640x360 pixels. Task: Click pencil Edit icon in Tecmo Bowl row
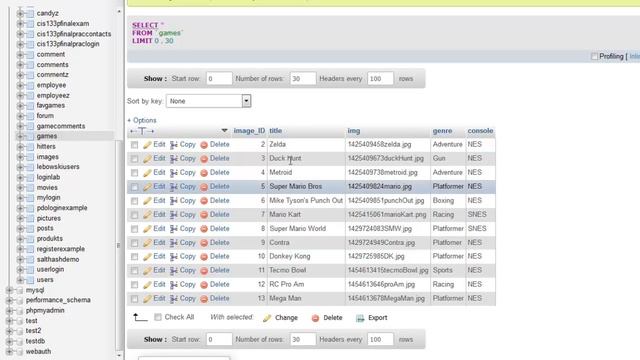click(147, 271)
